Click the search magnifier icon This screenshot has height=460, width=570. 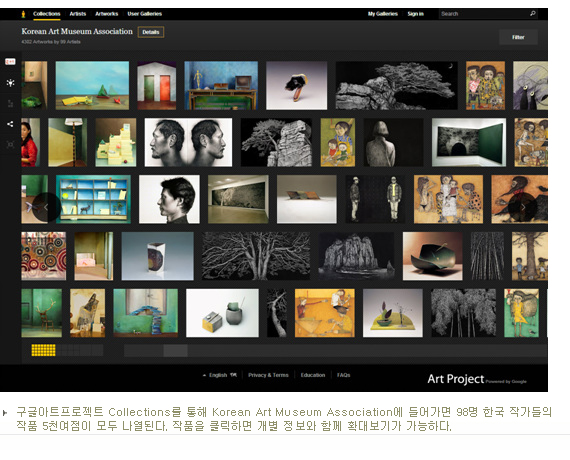tap(533, 14)
